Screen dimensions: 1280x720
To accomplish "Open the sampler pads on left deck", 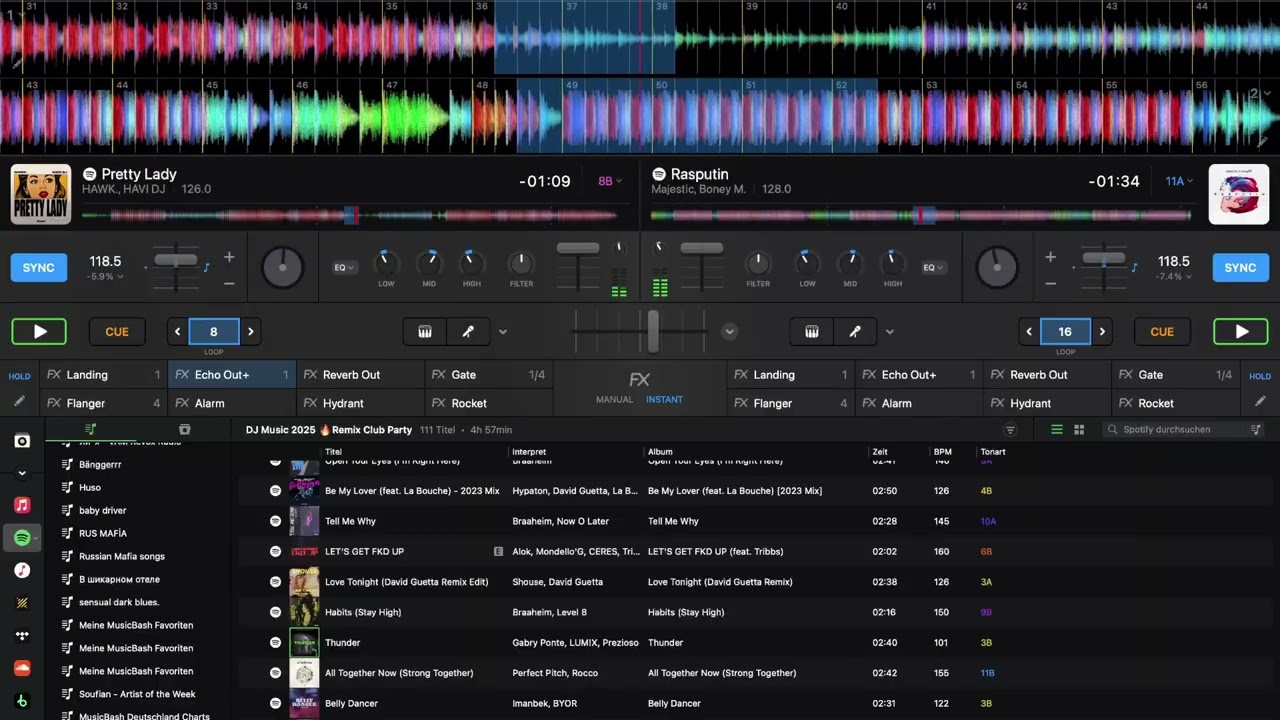I will coord(425,332).
